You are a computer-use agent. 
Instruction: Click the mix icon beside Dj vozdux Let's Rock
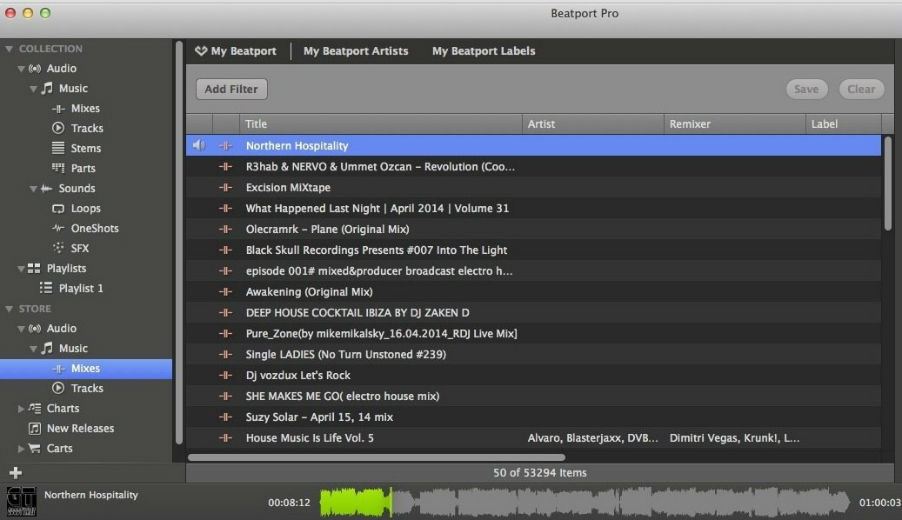[226, 375]
